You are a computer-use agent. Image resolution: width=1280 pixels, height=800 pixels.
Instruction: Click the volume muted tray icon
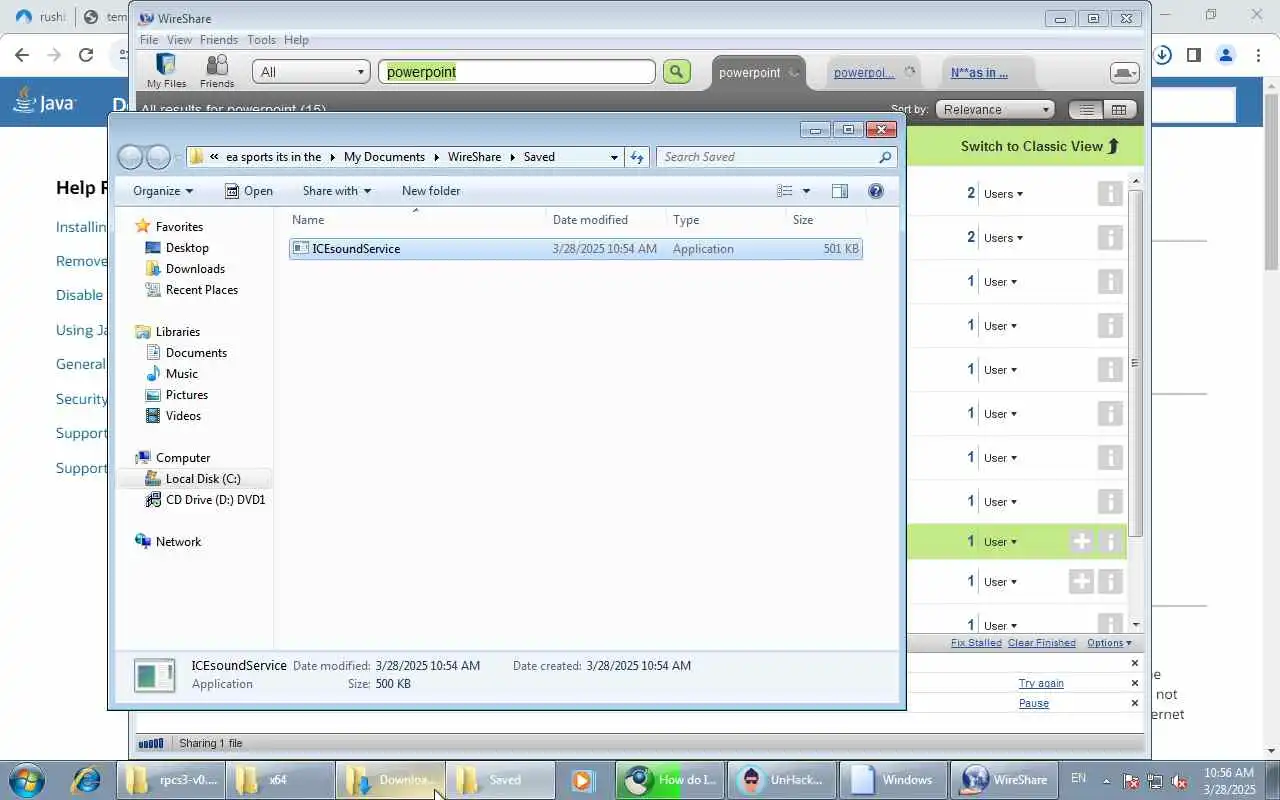1180,780
